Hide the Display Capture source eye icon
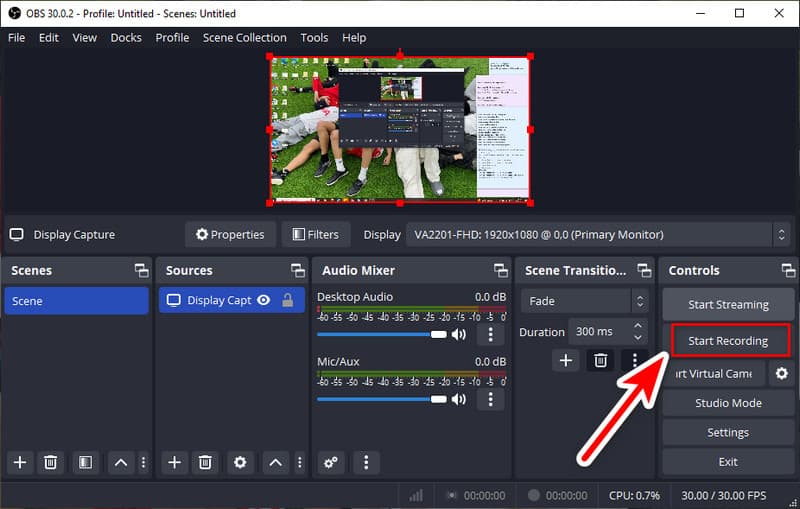Image resolution: width=800 pixels, height=509 pixels. [x=264, y=300]
